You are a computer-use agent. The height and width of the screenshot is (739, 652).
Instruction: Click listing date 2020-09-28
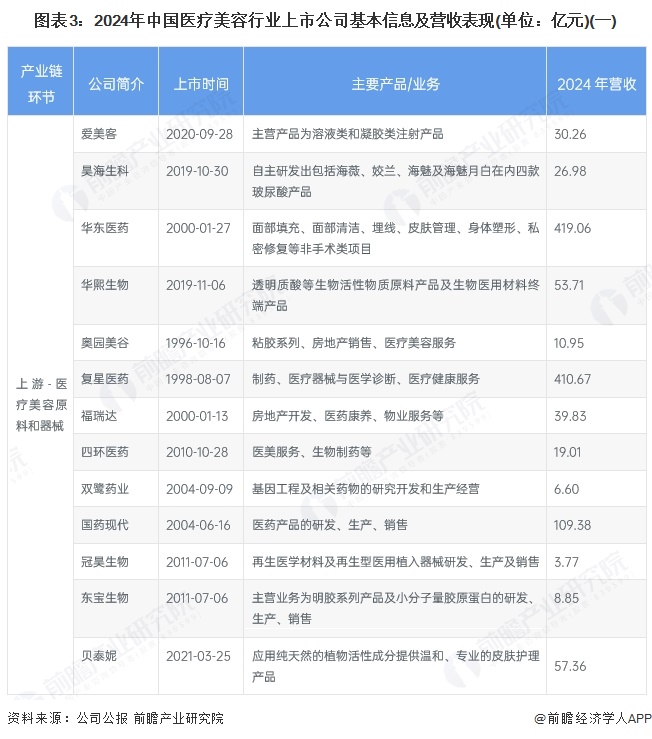pos(199,134)
